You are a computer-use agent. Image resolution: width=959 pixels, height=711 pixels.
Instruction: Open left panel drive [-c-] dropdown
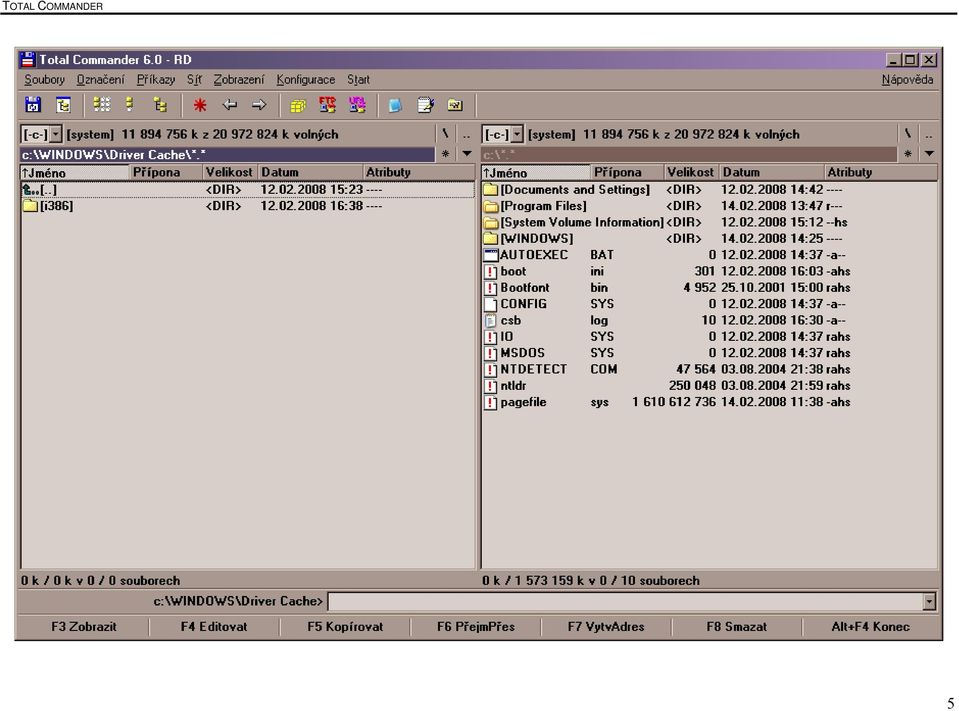[x=56, y=134]
